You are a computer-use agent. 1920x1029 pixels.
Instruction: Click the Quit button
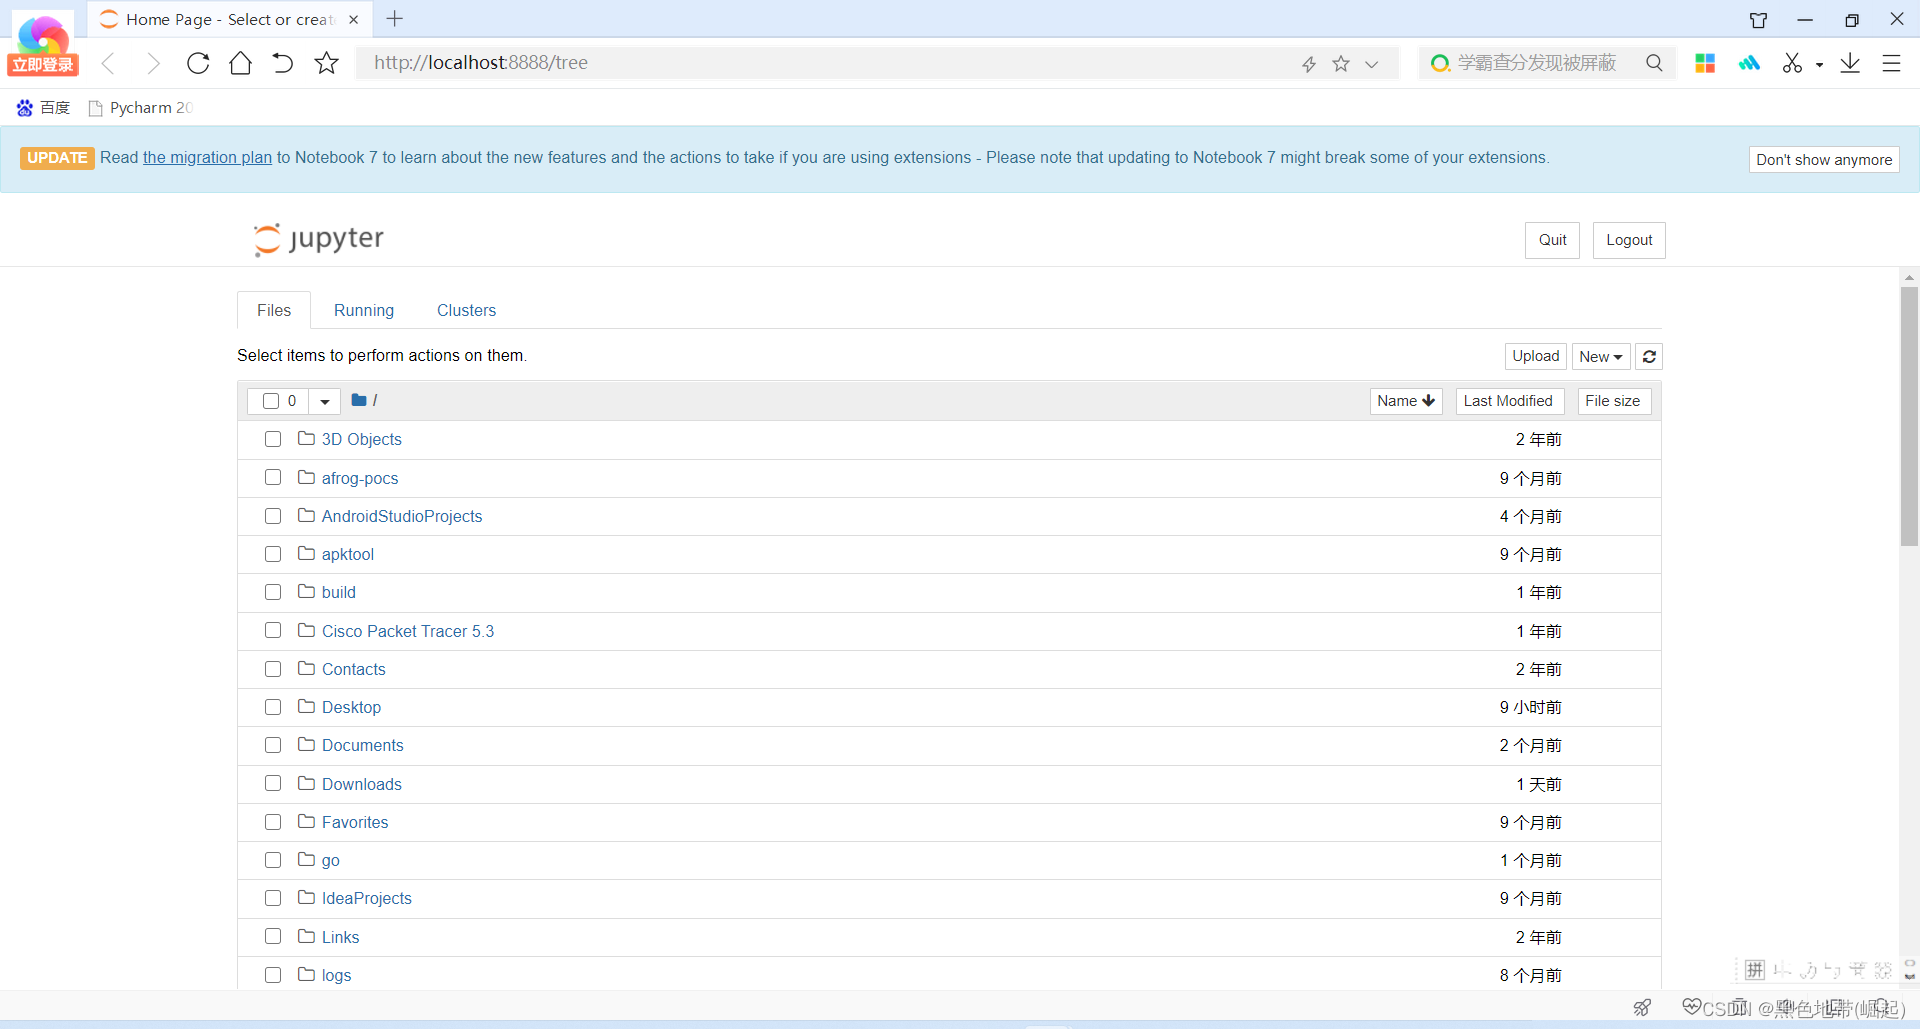click(1552, 240)
